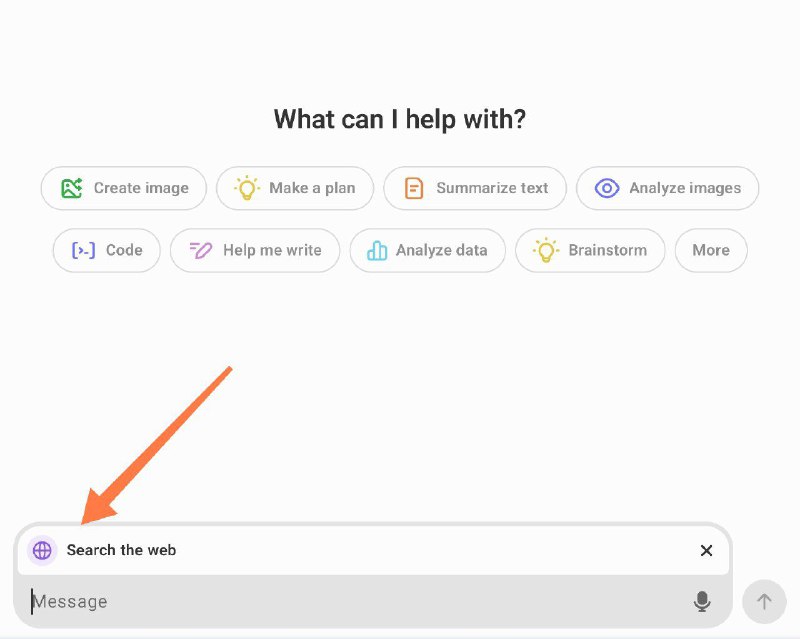The height and width of the screenshot is (639, 800).
Task: Click the Code brackets icon
Action: [x=84, y=250]
